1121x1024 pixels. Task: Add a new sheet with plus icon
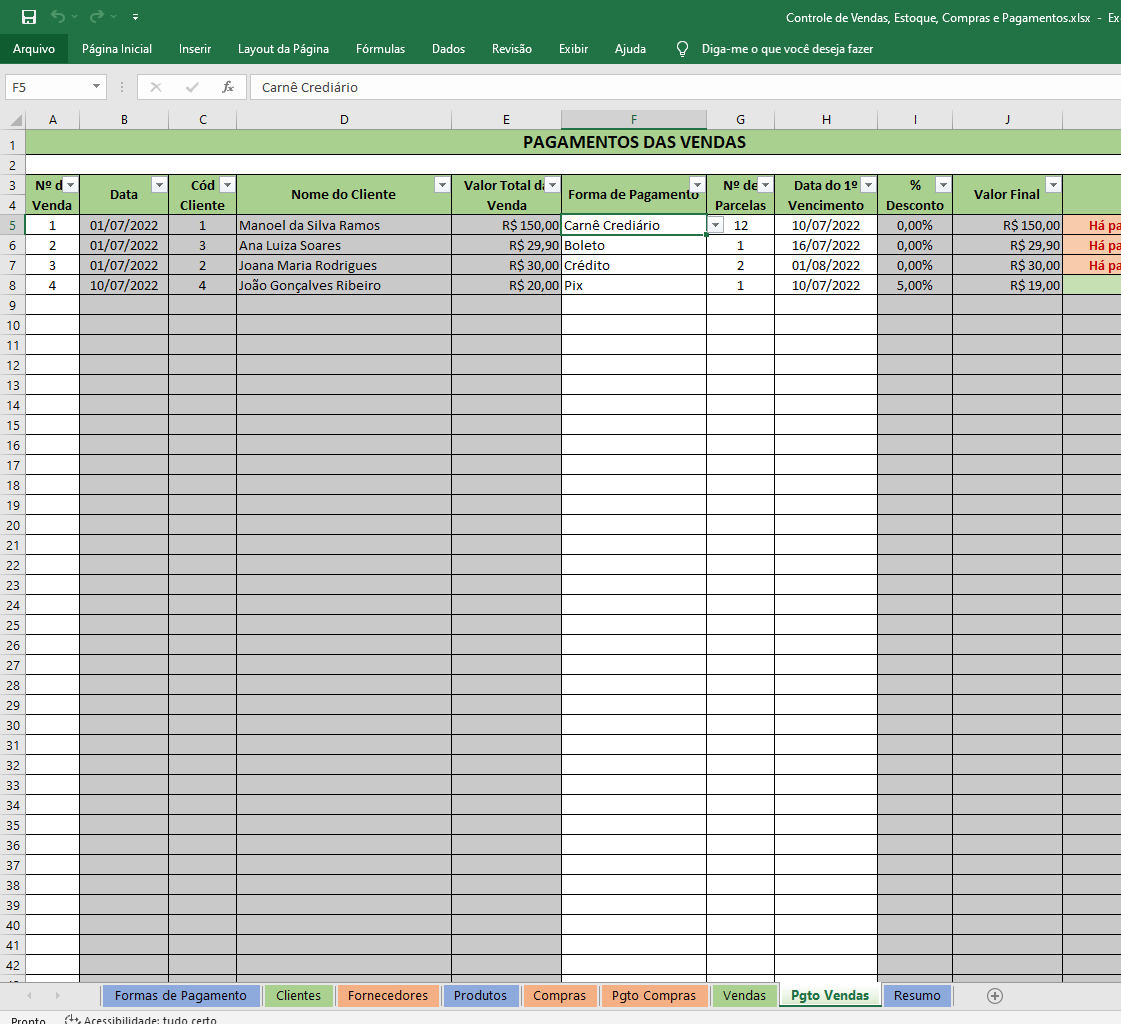pos(994,995)
